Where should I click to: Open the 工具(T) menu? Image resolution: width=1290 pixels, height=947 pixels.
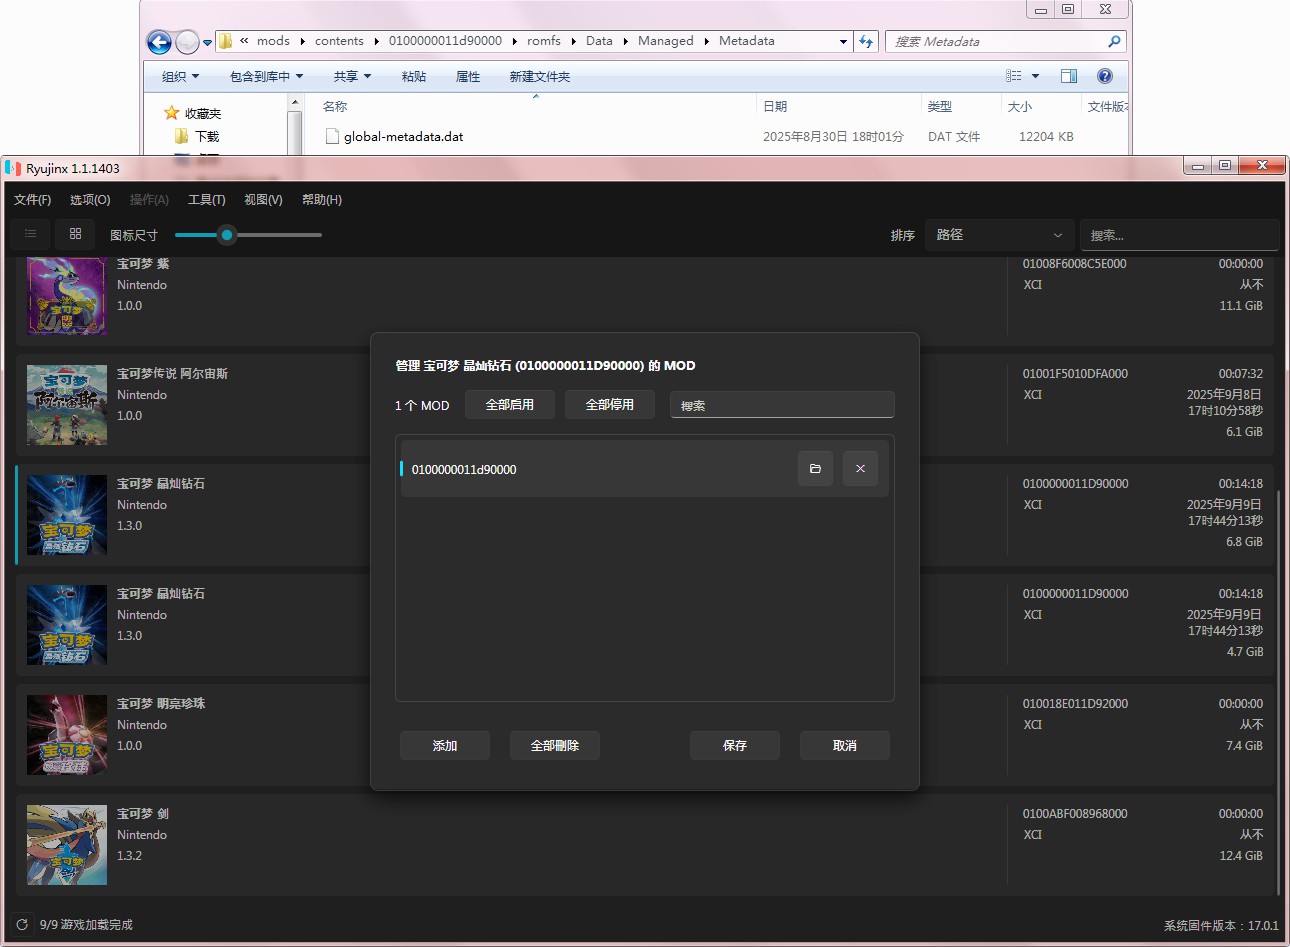206,200
